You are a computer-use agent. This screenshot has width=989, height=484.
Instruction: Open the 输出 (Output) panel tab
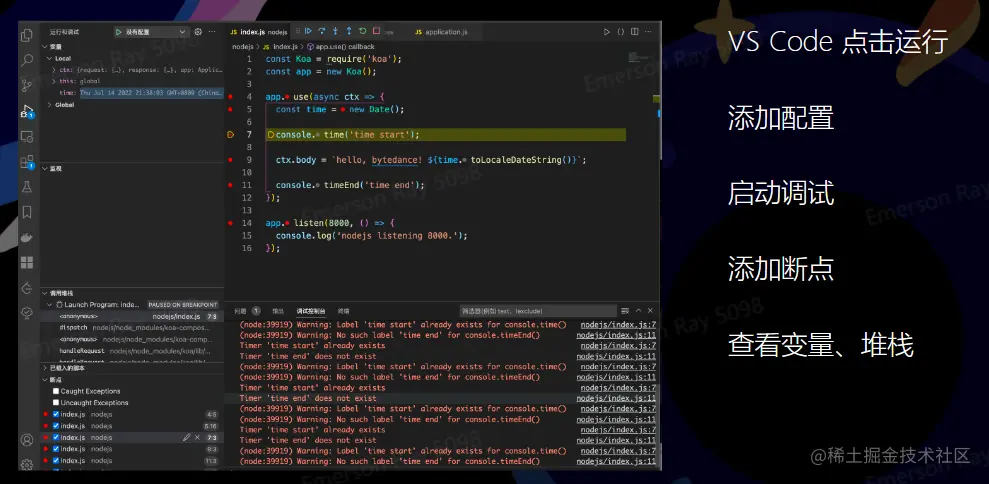point(278,311)
